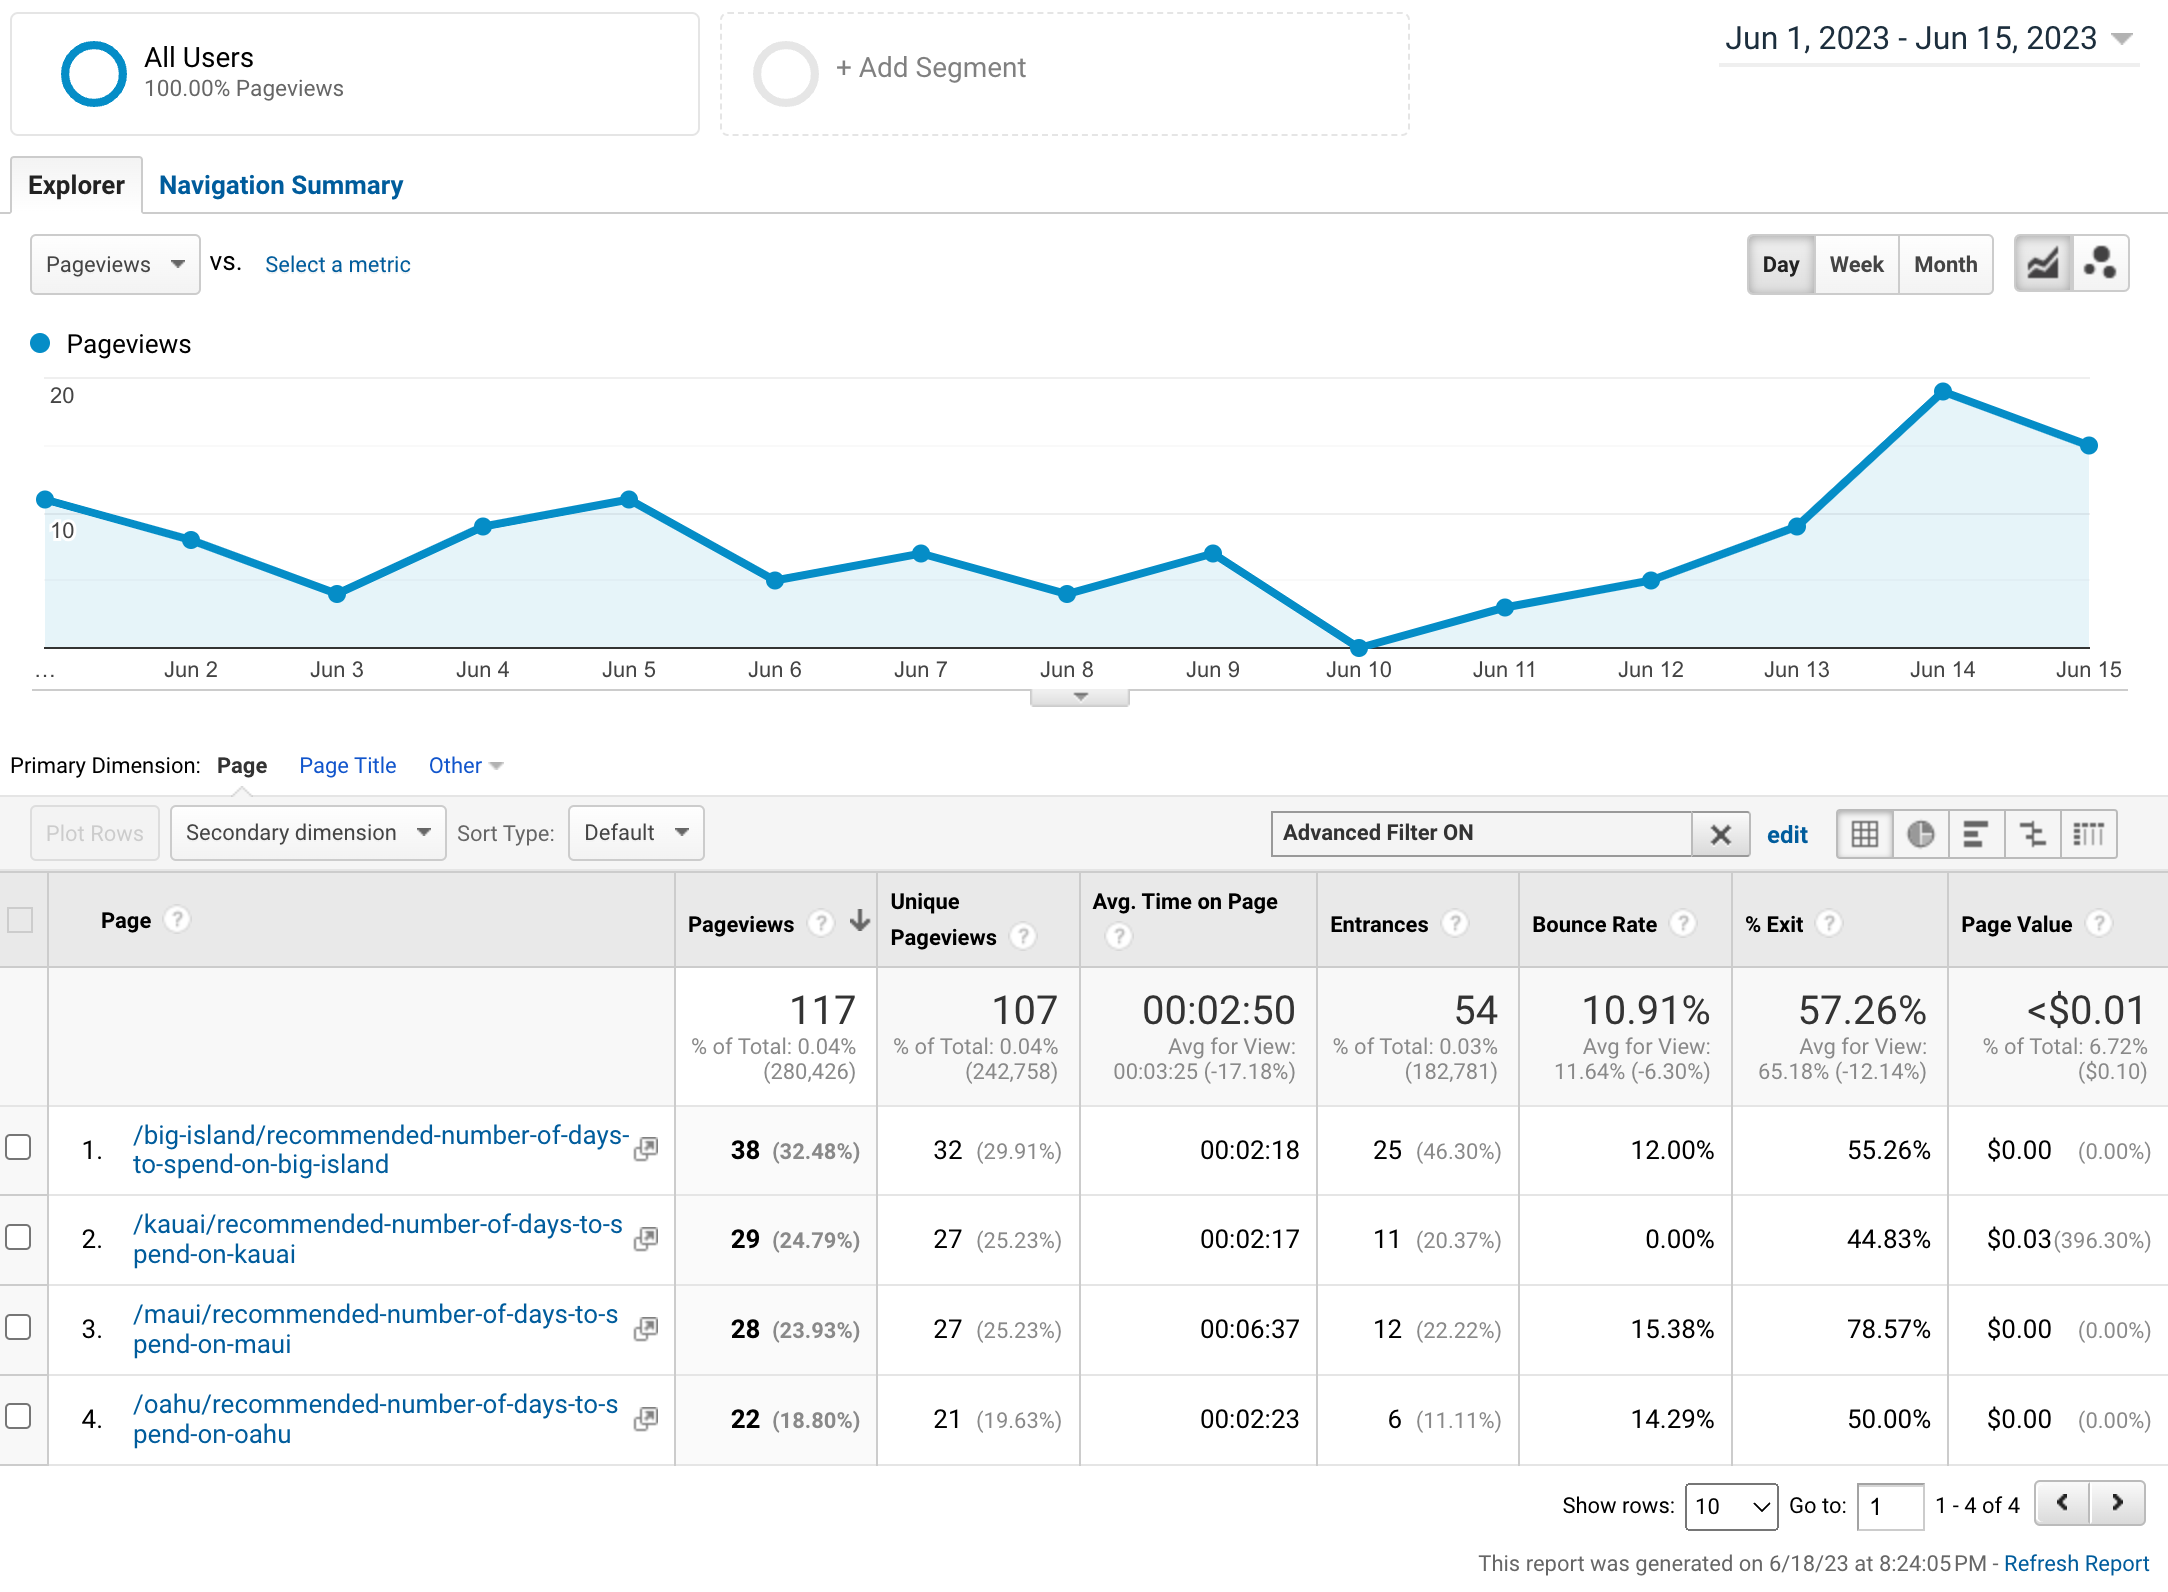The width and height of the screenshot is (2168, 1592).
Task: Check the maui page row checkbox
Action: pos(19,1328)
